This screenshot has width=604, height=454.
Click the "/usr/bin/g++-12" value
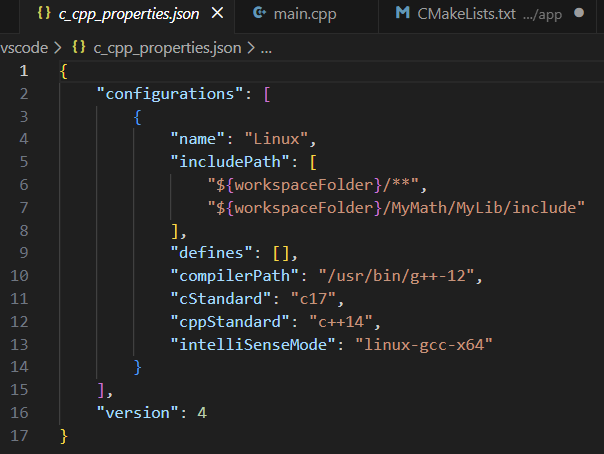click(x=396, y=276)
